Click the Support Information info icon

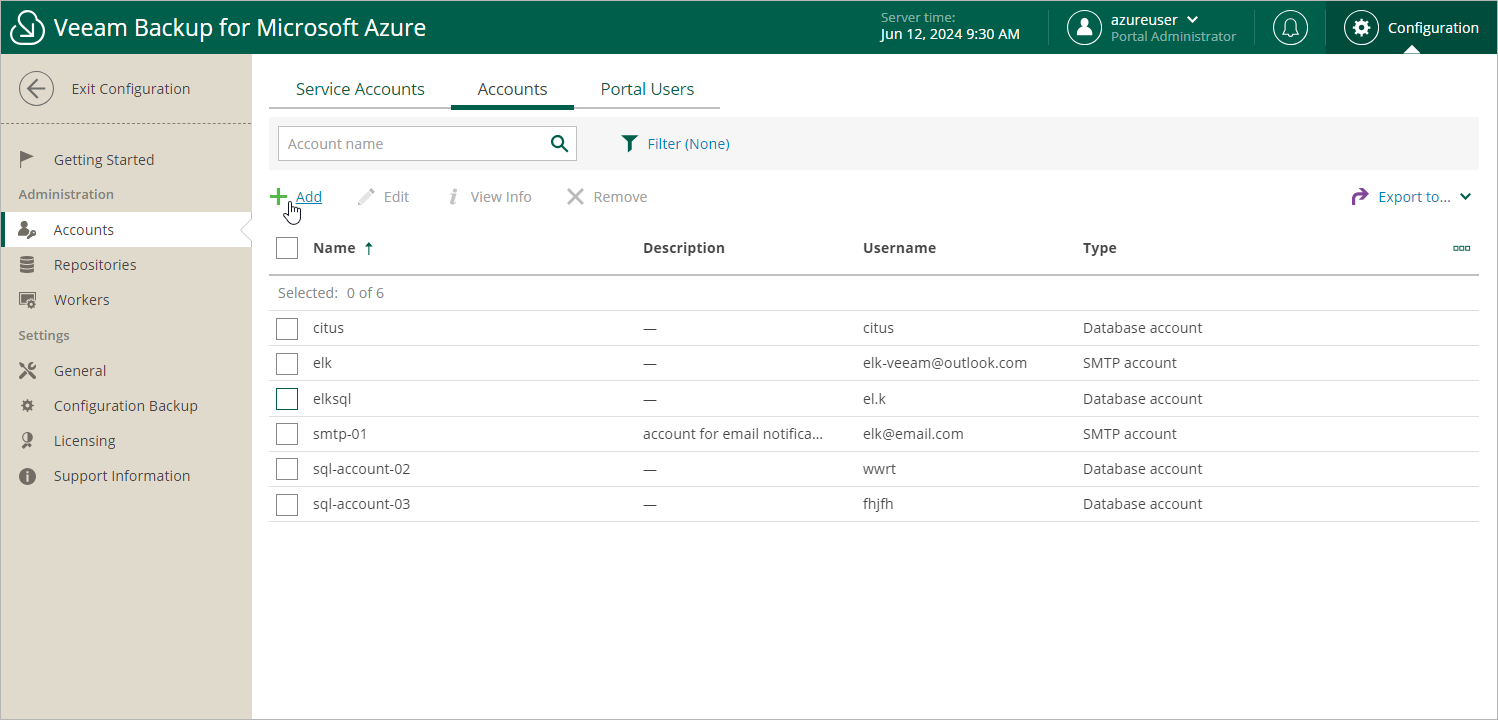[x=28, y=476]
